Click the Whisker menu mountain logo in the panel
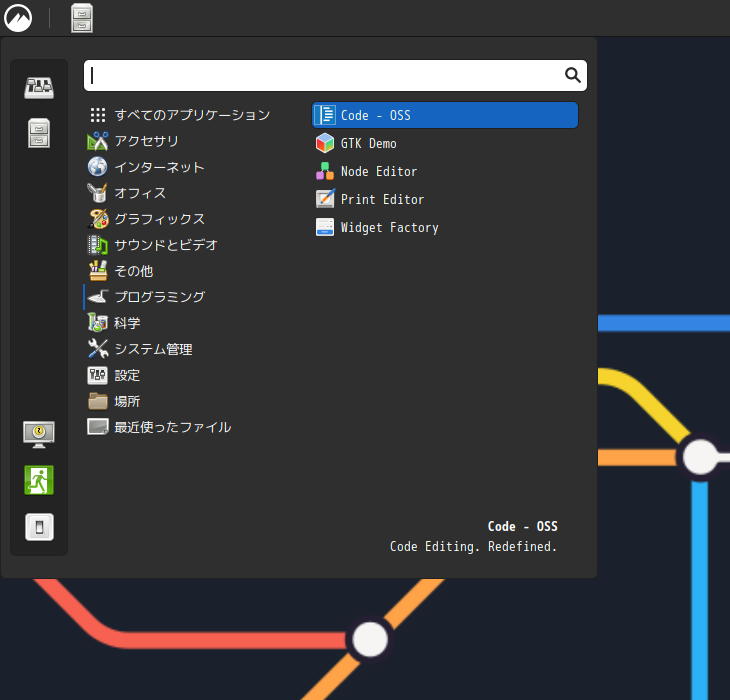730x700 pixels. click(x=18, y=18)
